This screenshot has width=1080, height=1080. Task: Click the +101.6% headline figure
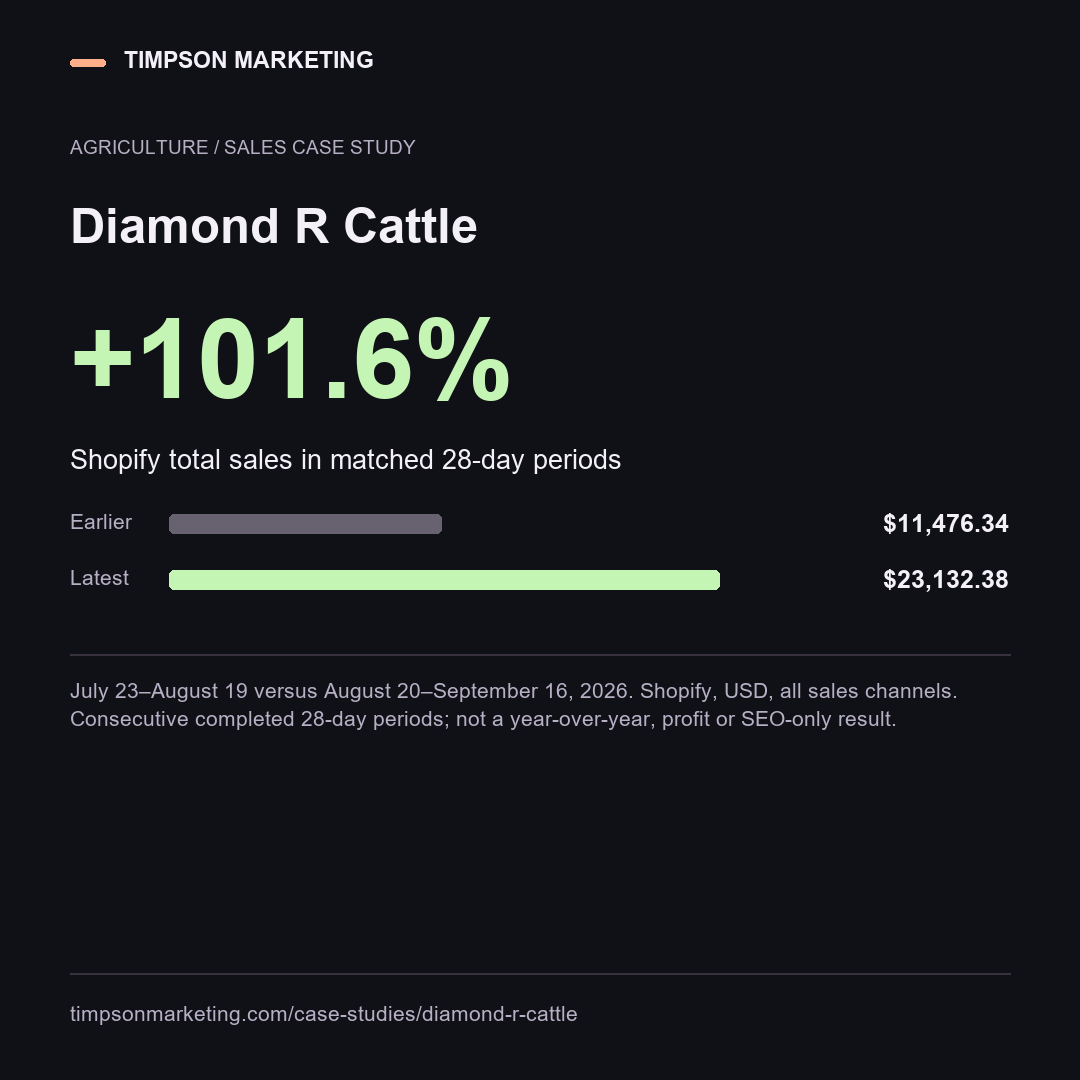point(290,358)
